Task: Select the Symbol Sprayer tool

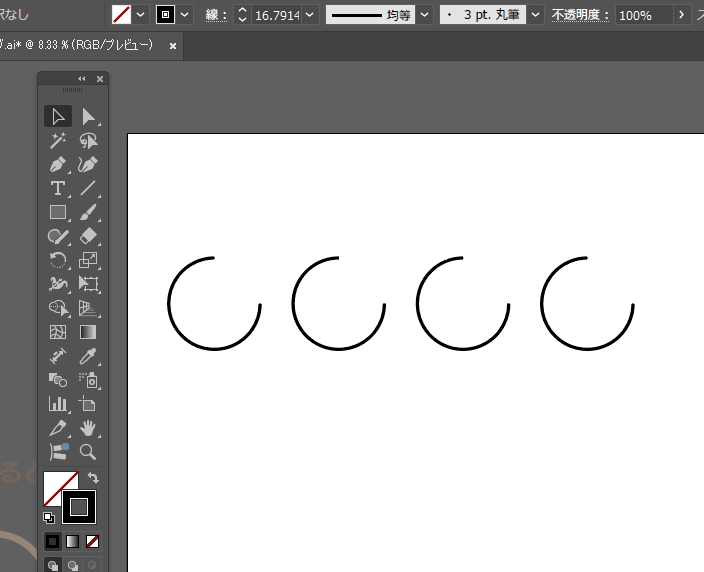Action: 88,380
